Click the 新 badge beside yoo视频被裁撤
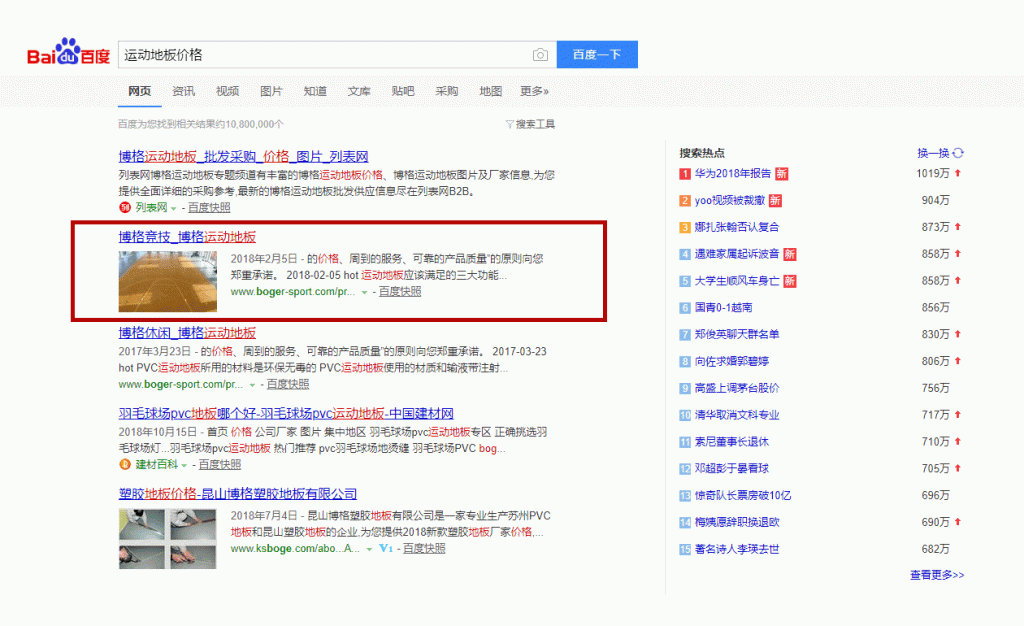The width and height of the screenshot is (1024, 626). pos(775,200)
